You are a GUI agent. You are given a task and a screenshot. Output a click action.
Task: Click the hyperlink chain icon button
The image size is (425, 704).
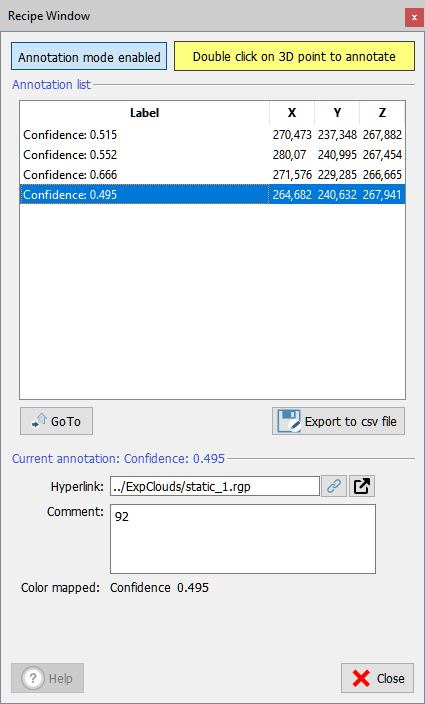334,486
